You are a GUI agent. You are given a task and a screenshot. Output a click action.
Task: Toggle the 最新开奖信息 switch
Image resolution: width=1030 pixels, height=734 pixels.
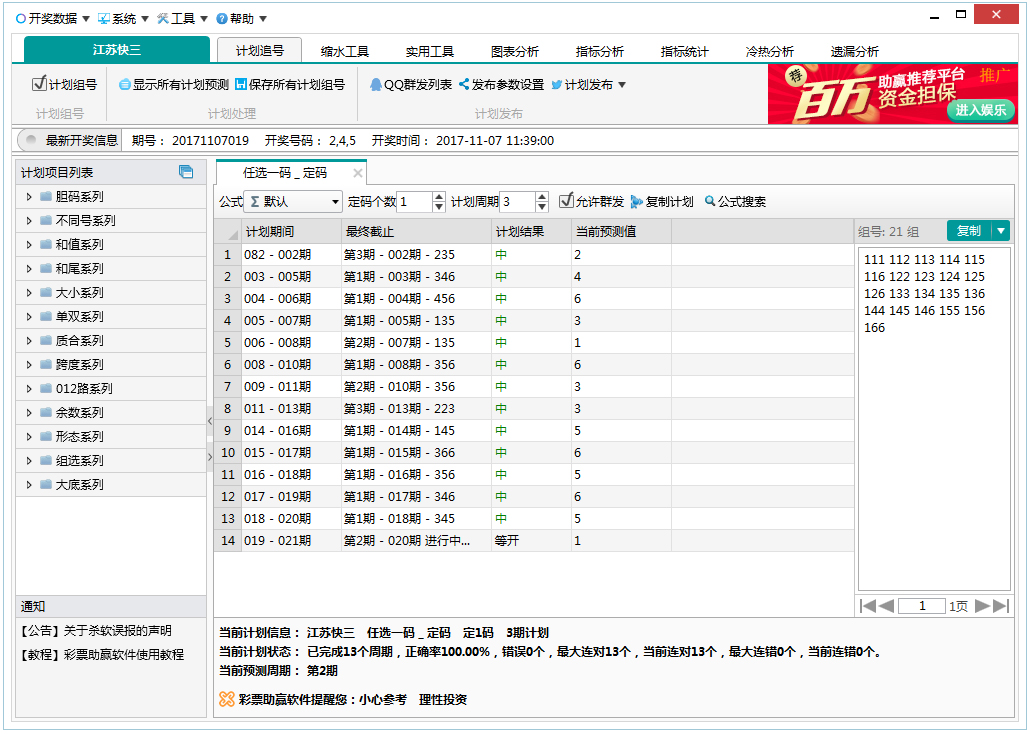[x=30, y=140]
